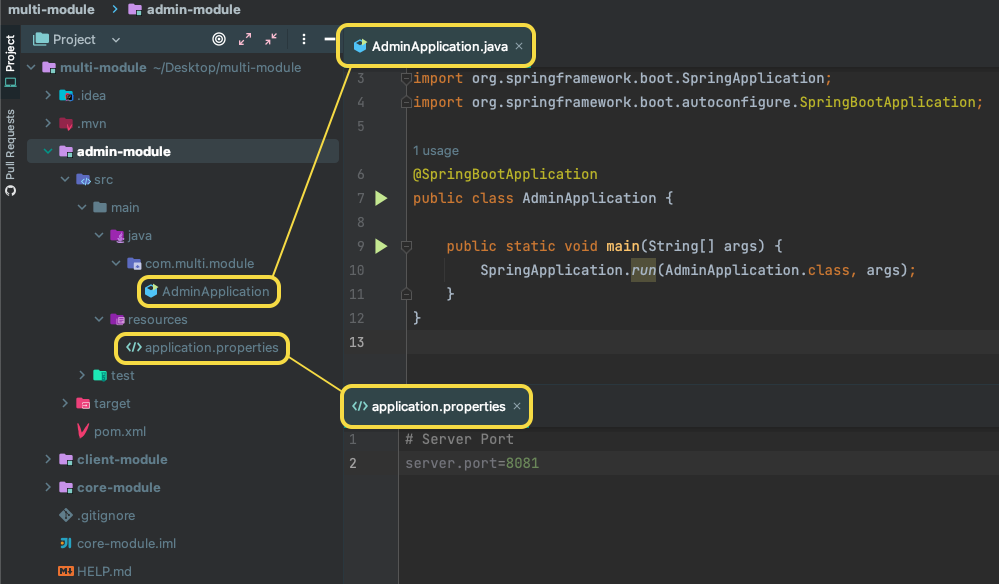Click admin-module breadcrumb in navigation bar
This screenshot has width=999, height=584.
[x=194, y=10]
